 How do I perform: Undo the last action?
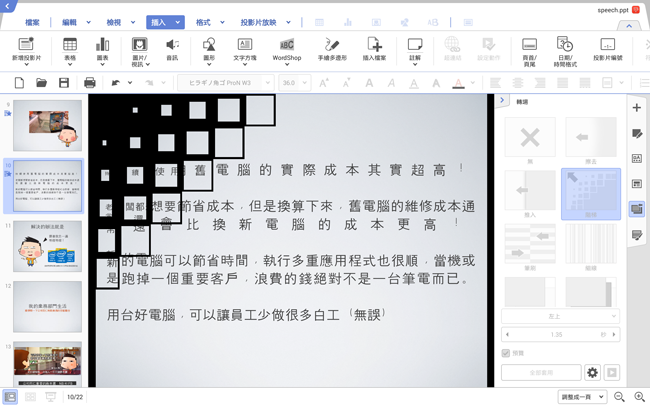116,83
